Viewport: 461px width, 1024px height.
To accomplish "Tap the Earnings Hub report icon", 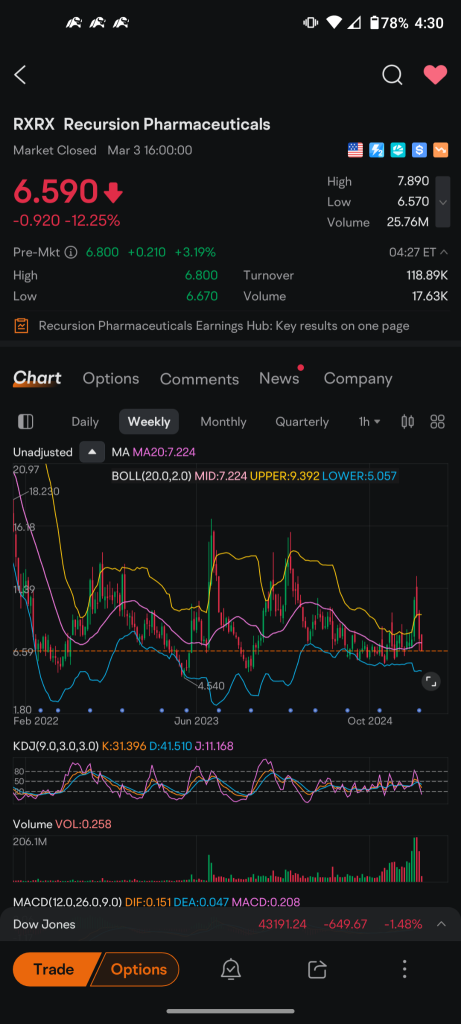I will (22, 325).
